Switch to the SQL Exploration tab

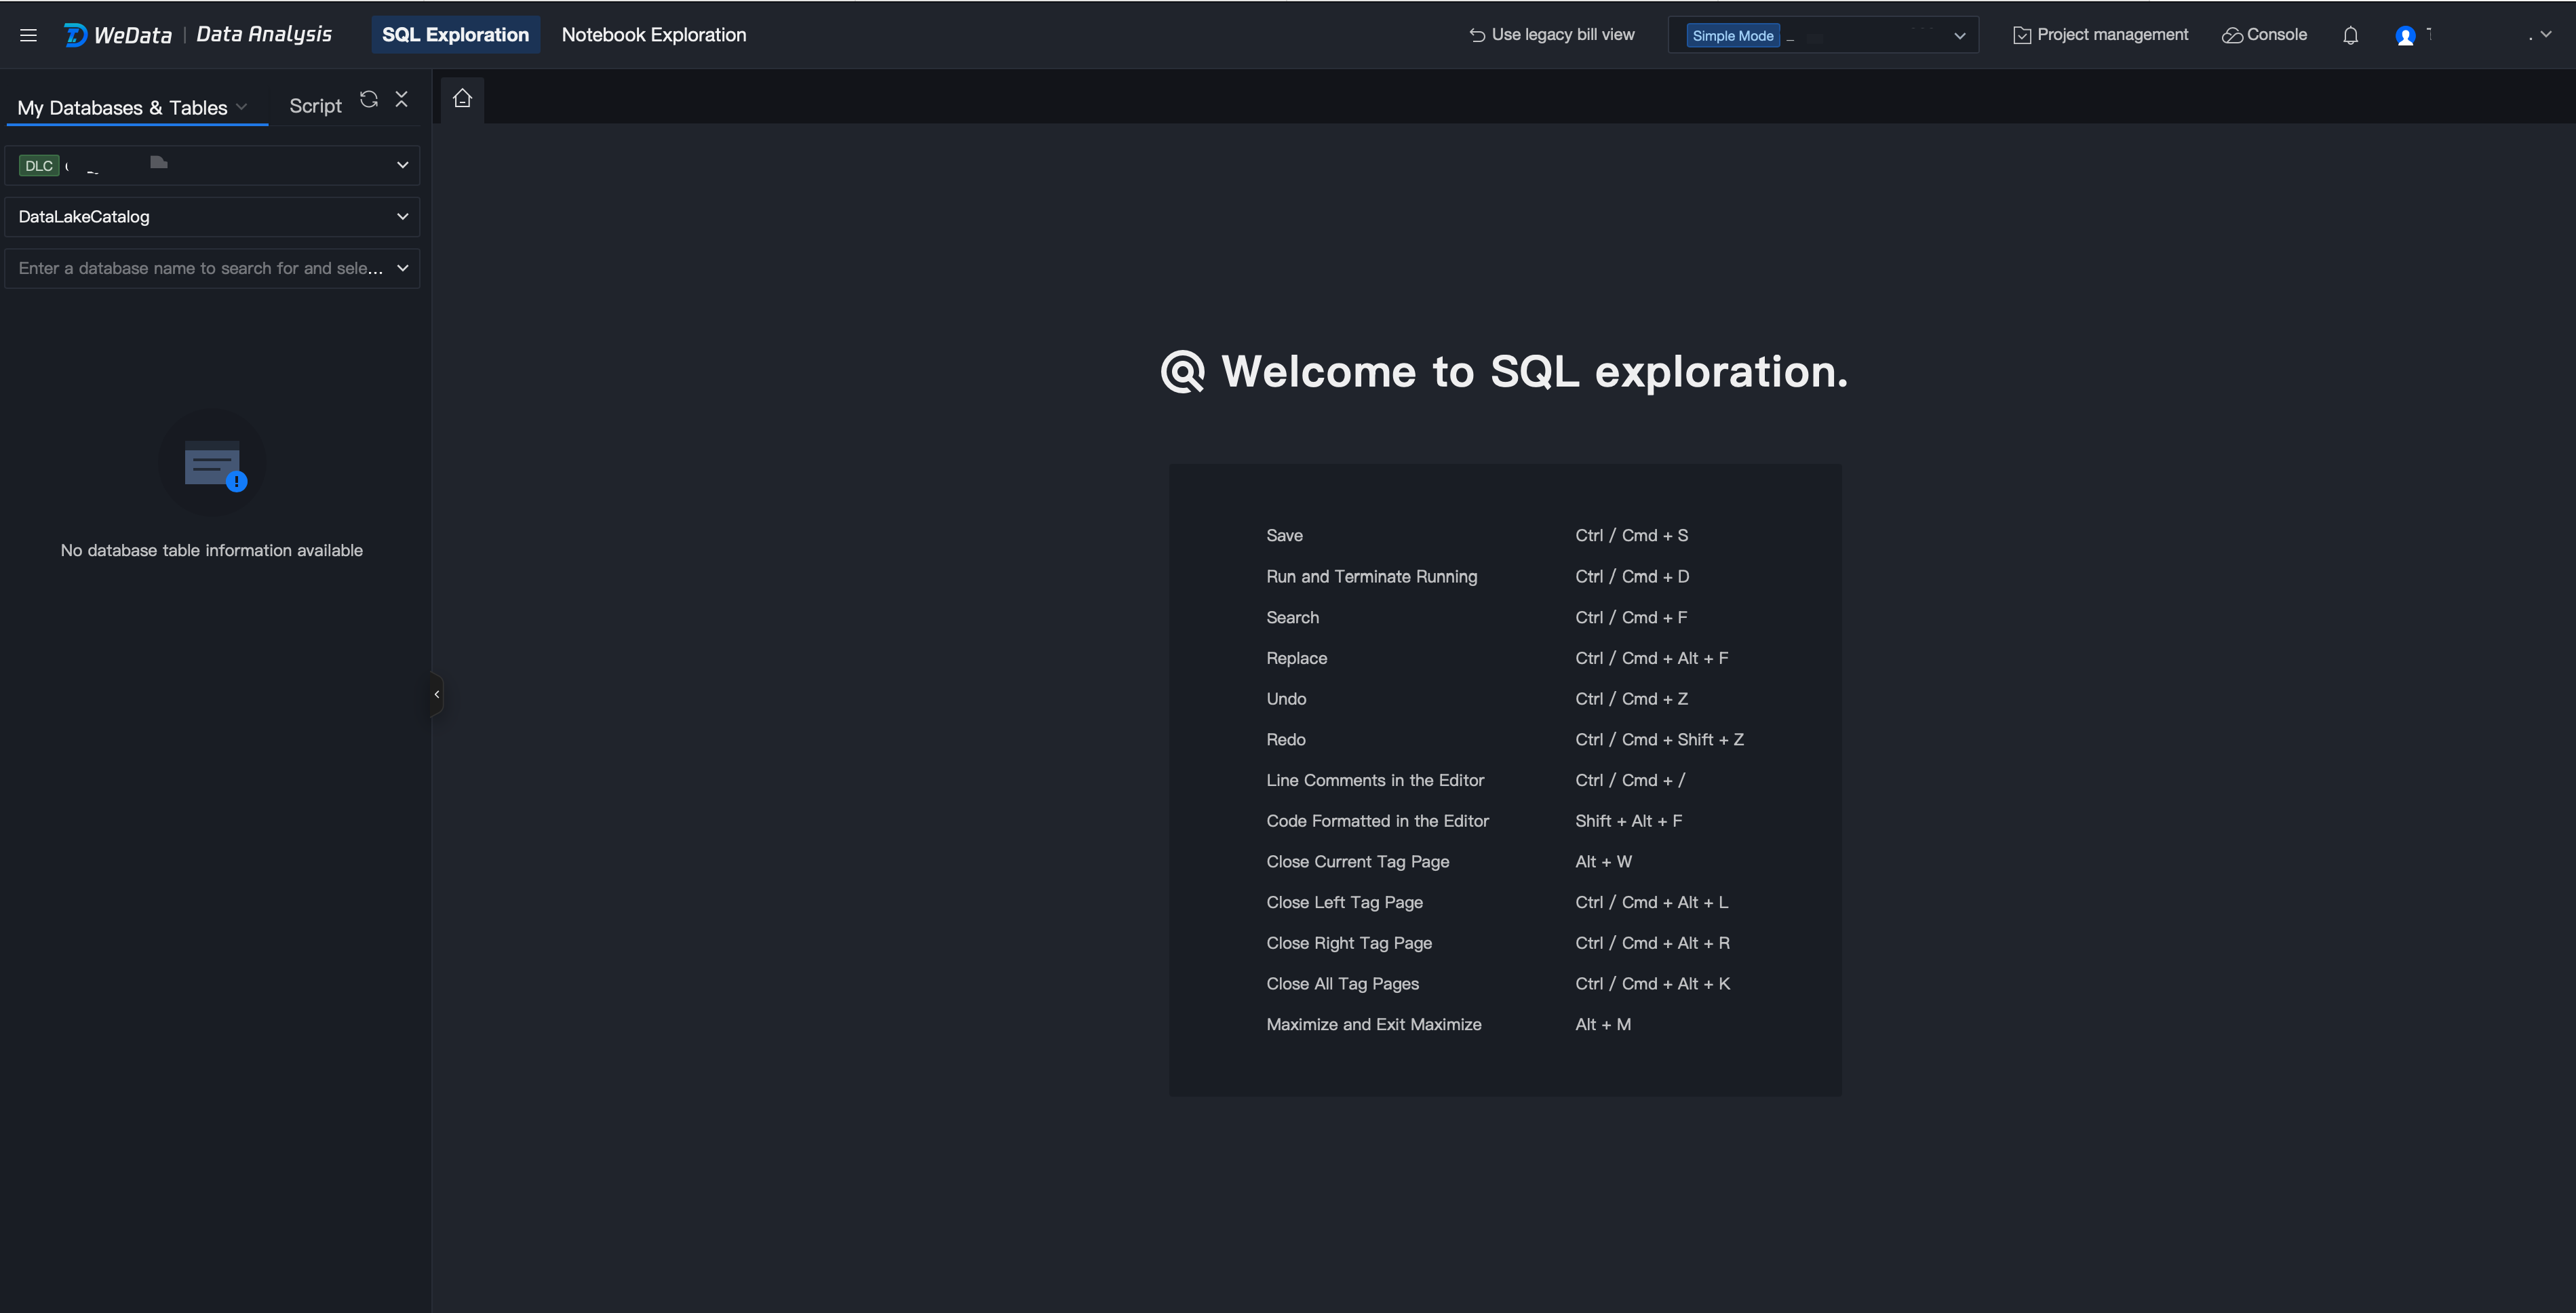tap(455, 35)
